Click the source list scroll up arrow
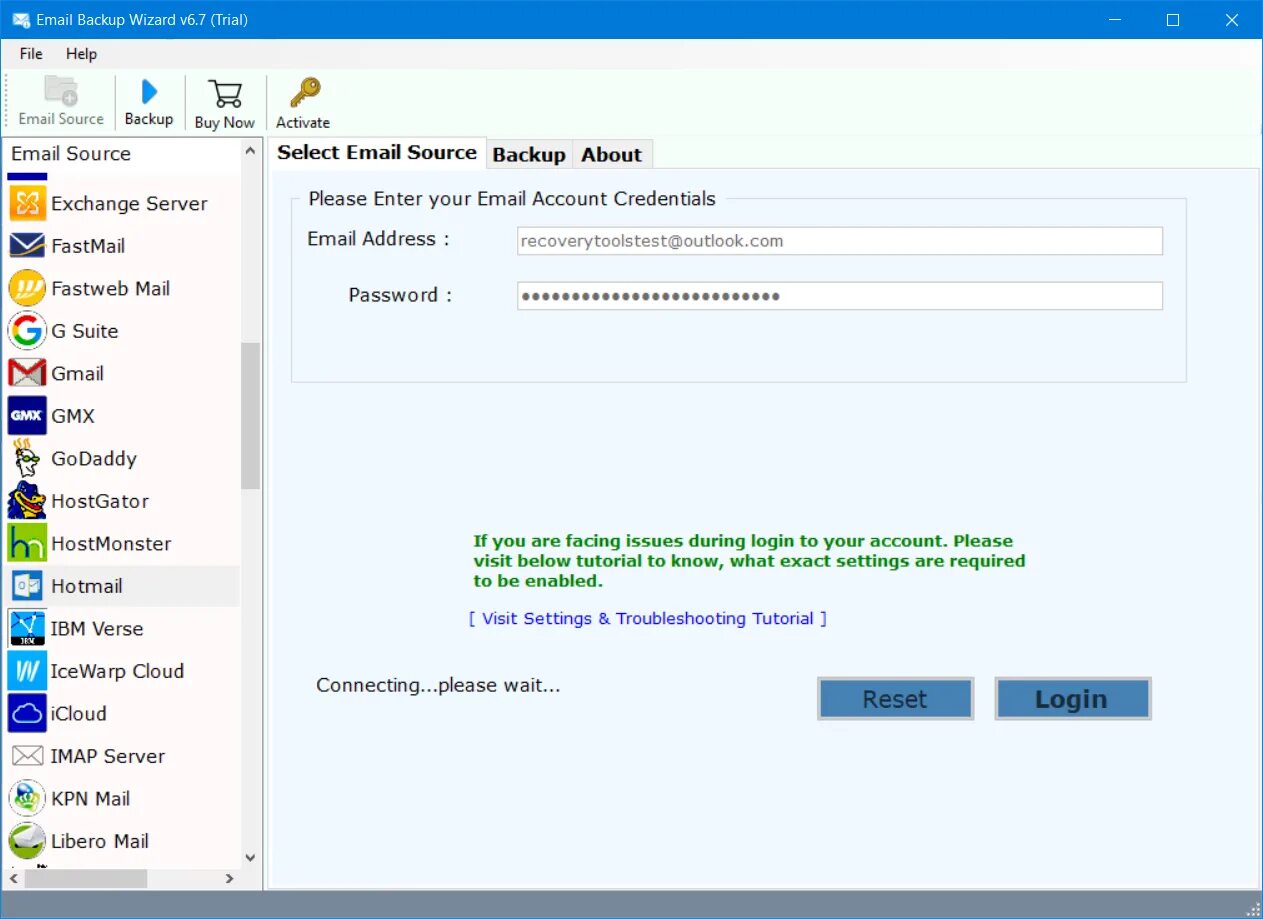The height and width of the screenshot is (919, 1263). pyautogui.click(x=251, y=151)
